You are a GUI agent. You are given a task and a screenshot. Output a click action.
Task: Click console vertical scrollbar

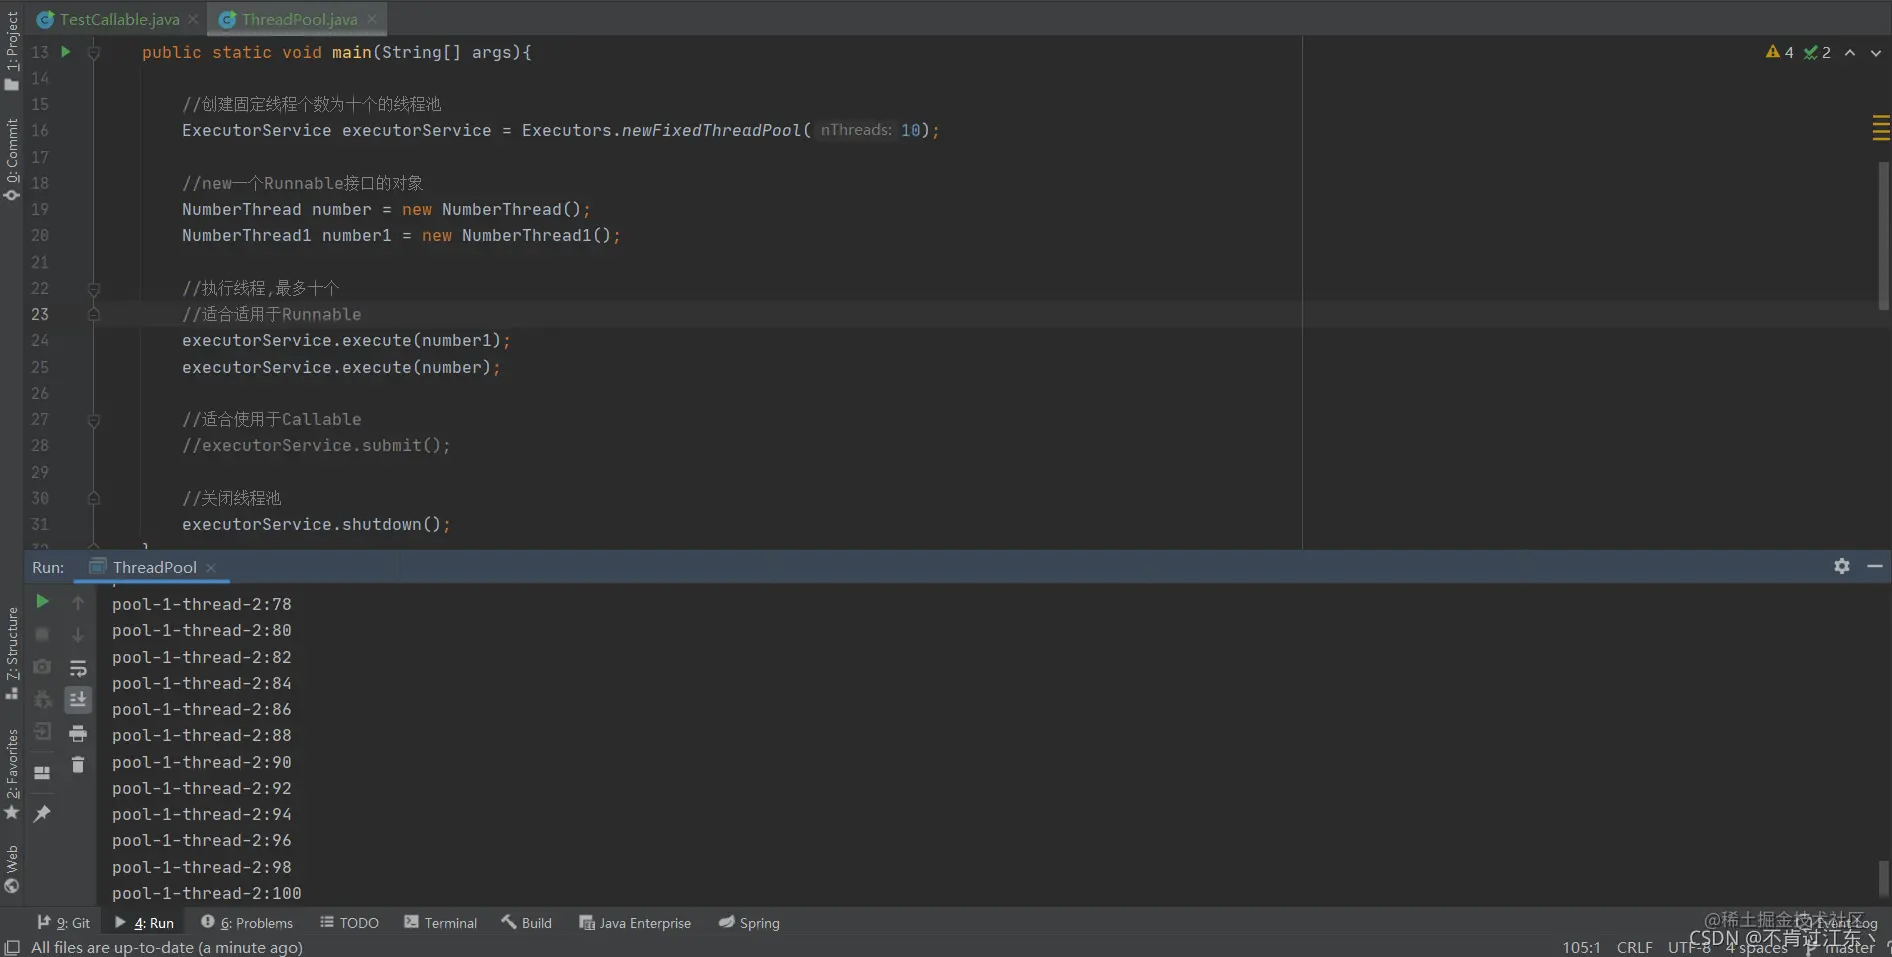pos(1883,878)
